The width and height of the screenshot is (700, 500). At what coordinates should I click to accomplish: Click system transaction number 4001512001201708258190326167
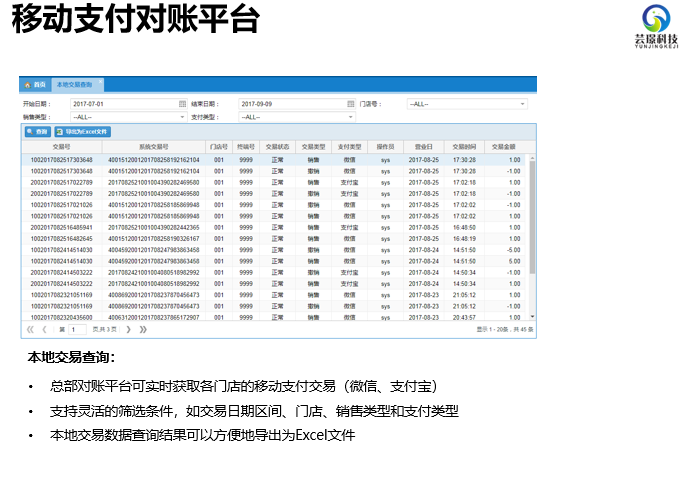tap(154, 239)
